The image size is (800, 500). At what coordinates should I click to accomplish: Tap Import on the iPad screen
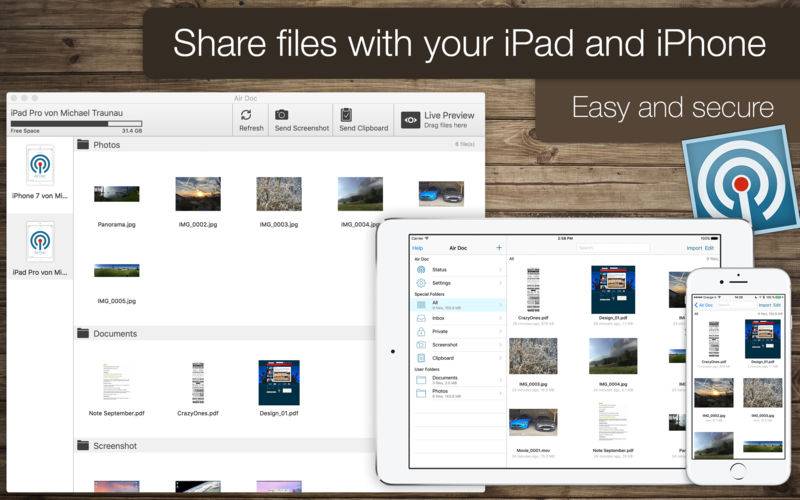click(x=694, y=248)
